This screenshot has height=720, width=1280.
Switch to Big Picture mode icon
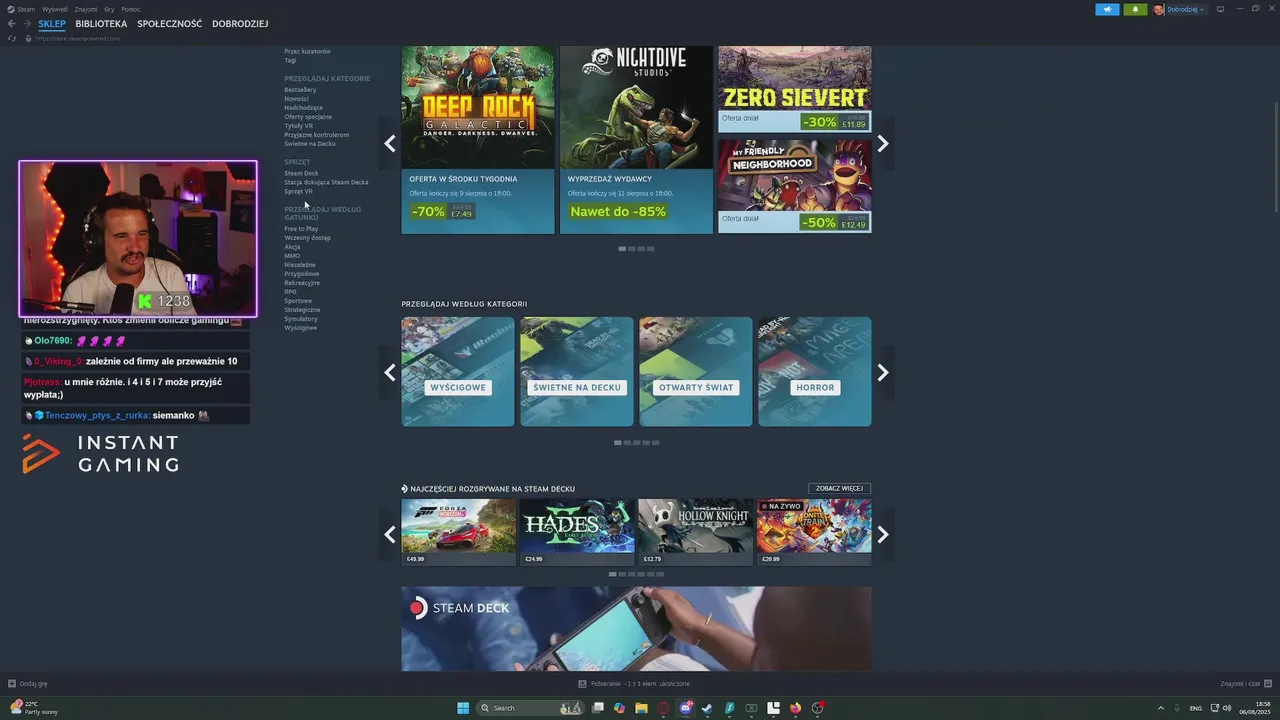tap(1220, 9)
